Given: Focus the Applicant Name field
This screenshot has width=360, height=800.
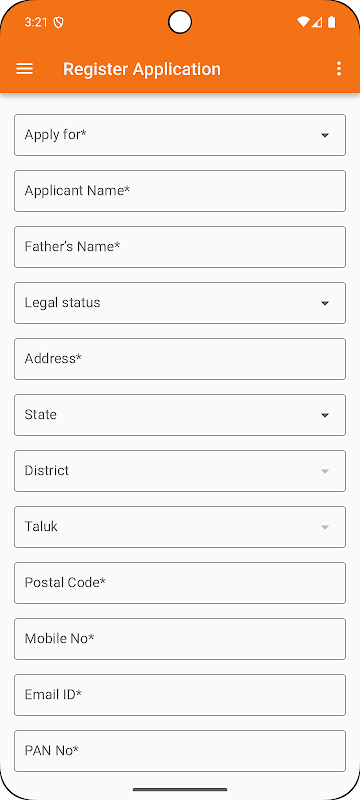Looking at the screenshot, I should 180,191.
